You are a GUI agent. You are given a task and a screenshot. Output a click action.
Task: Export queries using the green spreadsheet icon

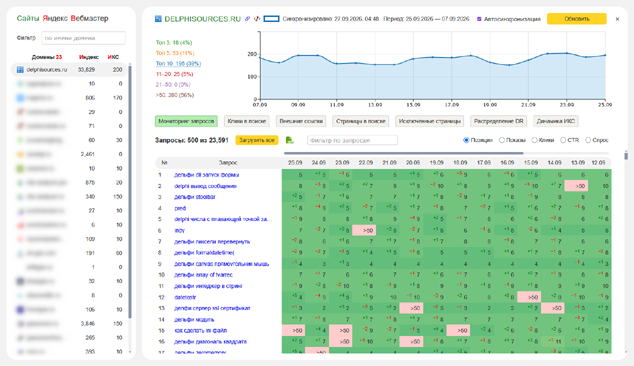coord(290,140)
